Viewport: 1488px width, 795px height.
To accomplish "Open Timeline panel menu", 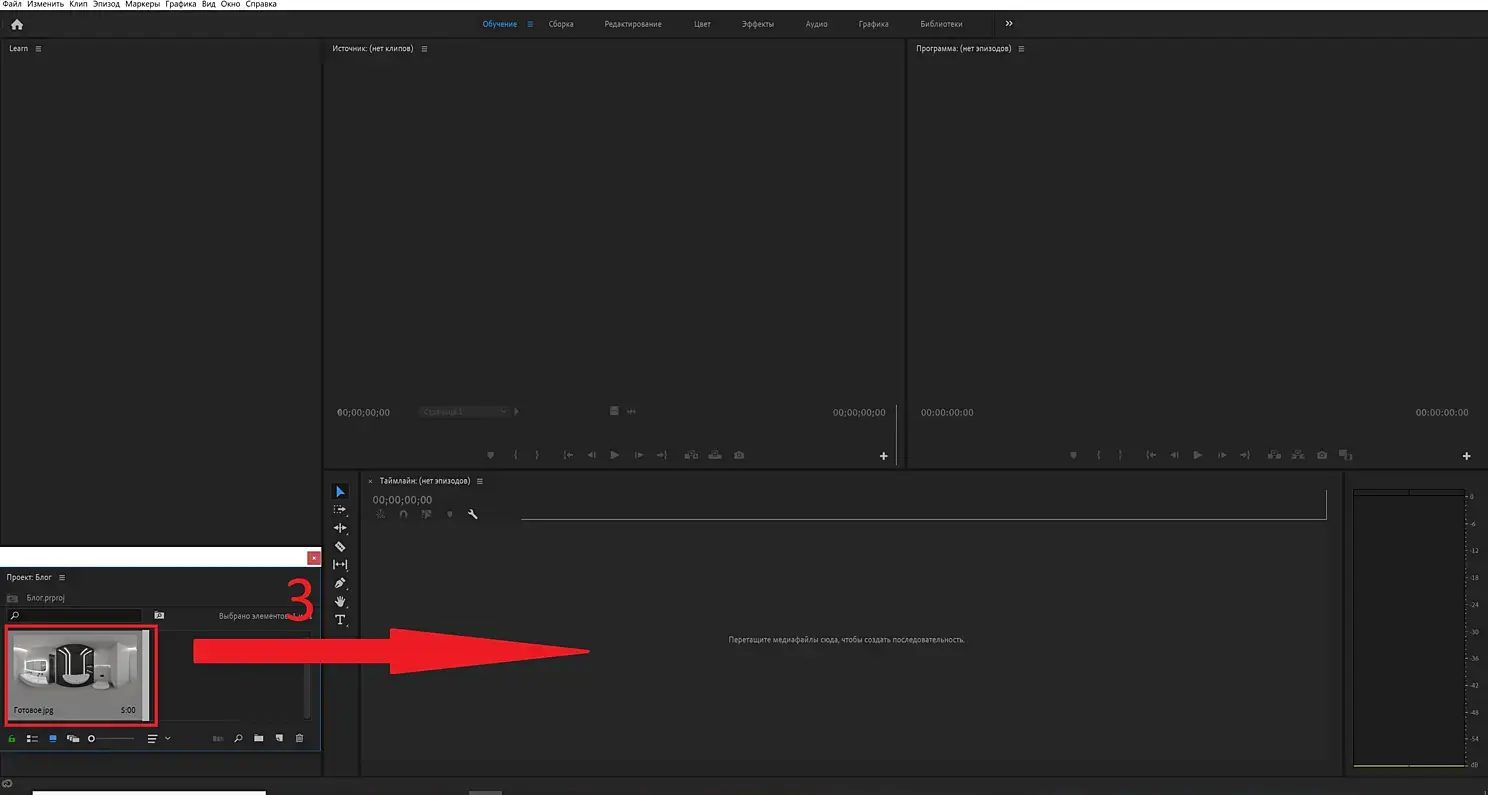I will pos(480,481).
